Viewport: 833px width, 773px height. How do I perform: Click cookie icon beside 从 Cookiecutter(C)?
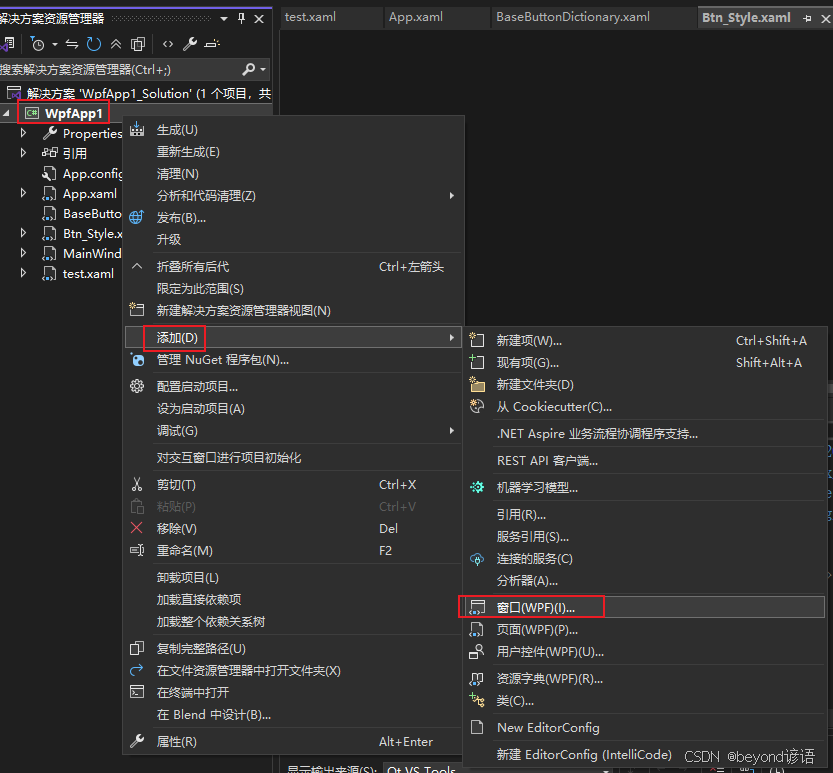tap(477, 406)
